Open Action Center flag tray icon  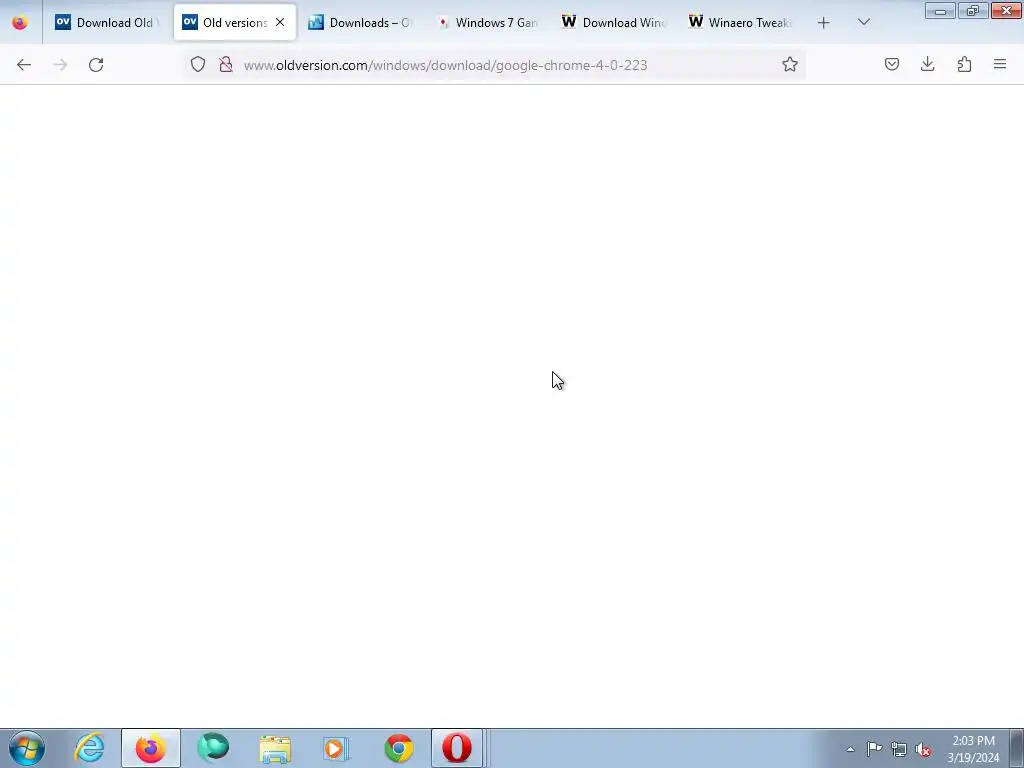[x=874, y=749]
